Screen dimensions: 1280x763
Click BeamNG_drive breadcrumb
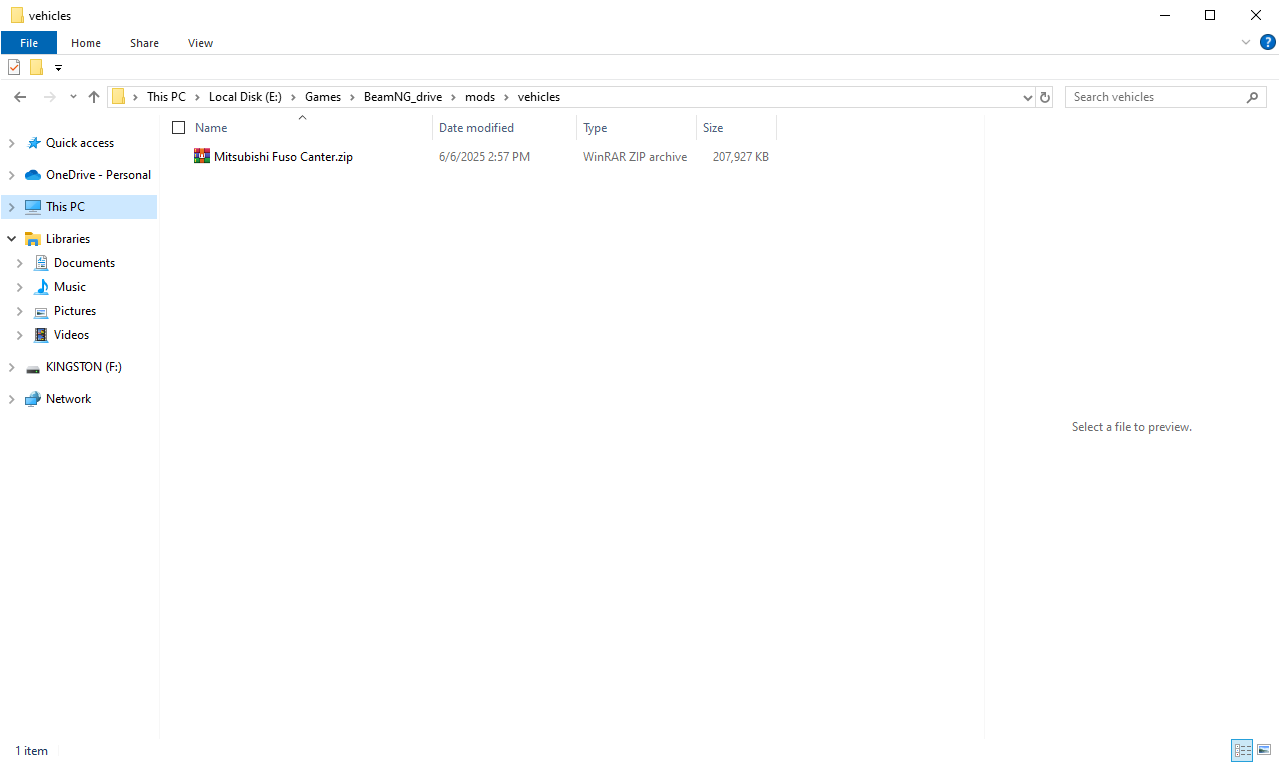[x=403, y=97]
